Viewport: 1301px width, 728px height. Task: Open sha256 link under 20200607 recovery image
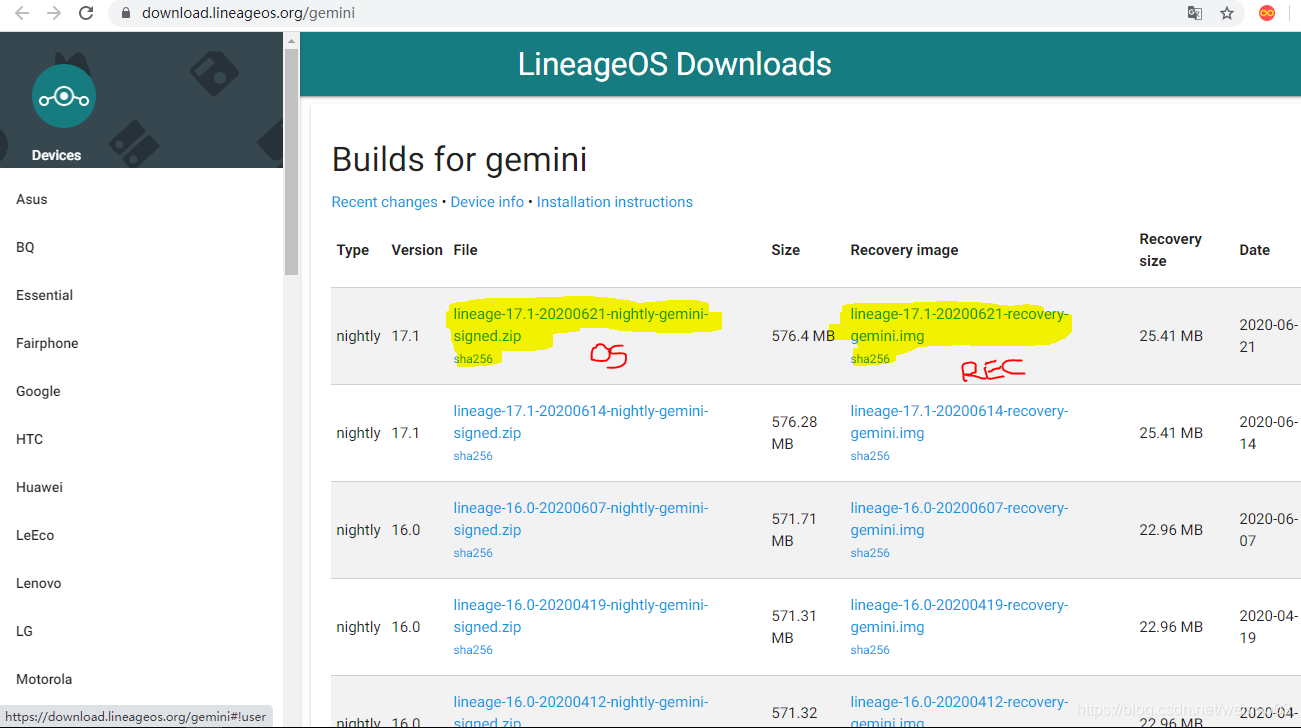[x=870, y=553]
